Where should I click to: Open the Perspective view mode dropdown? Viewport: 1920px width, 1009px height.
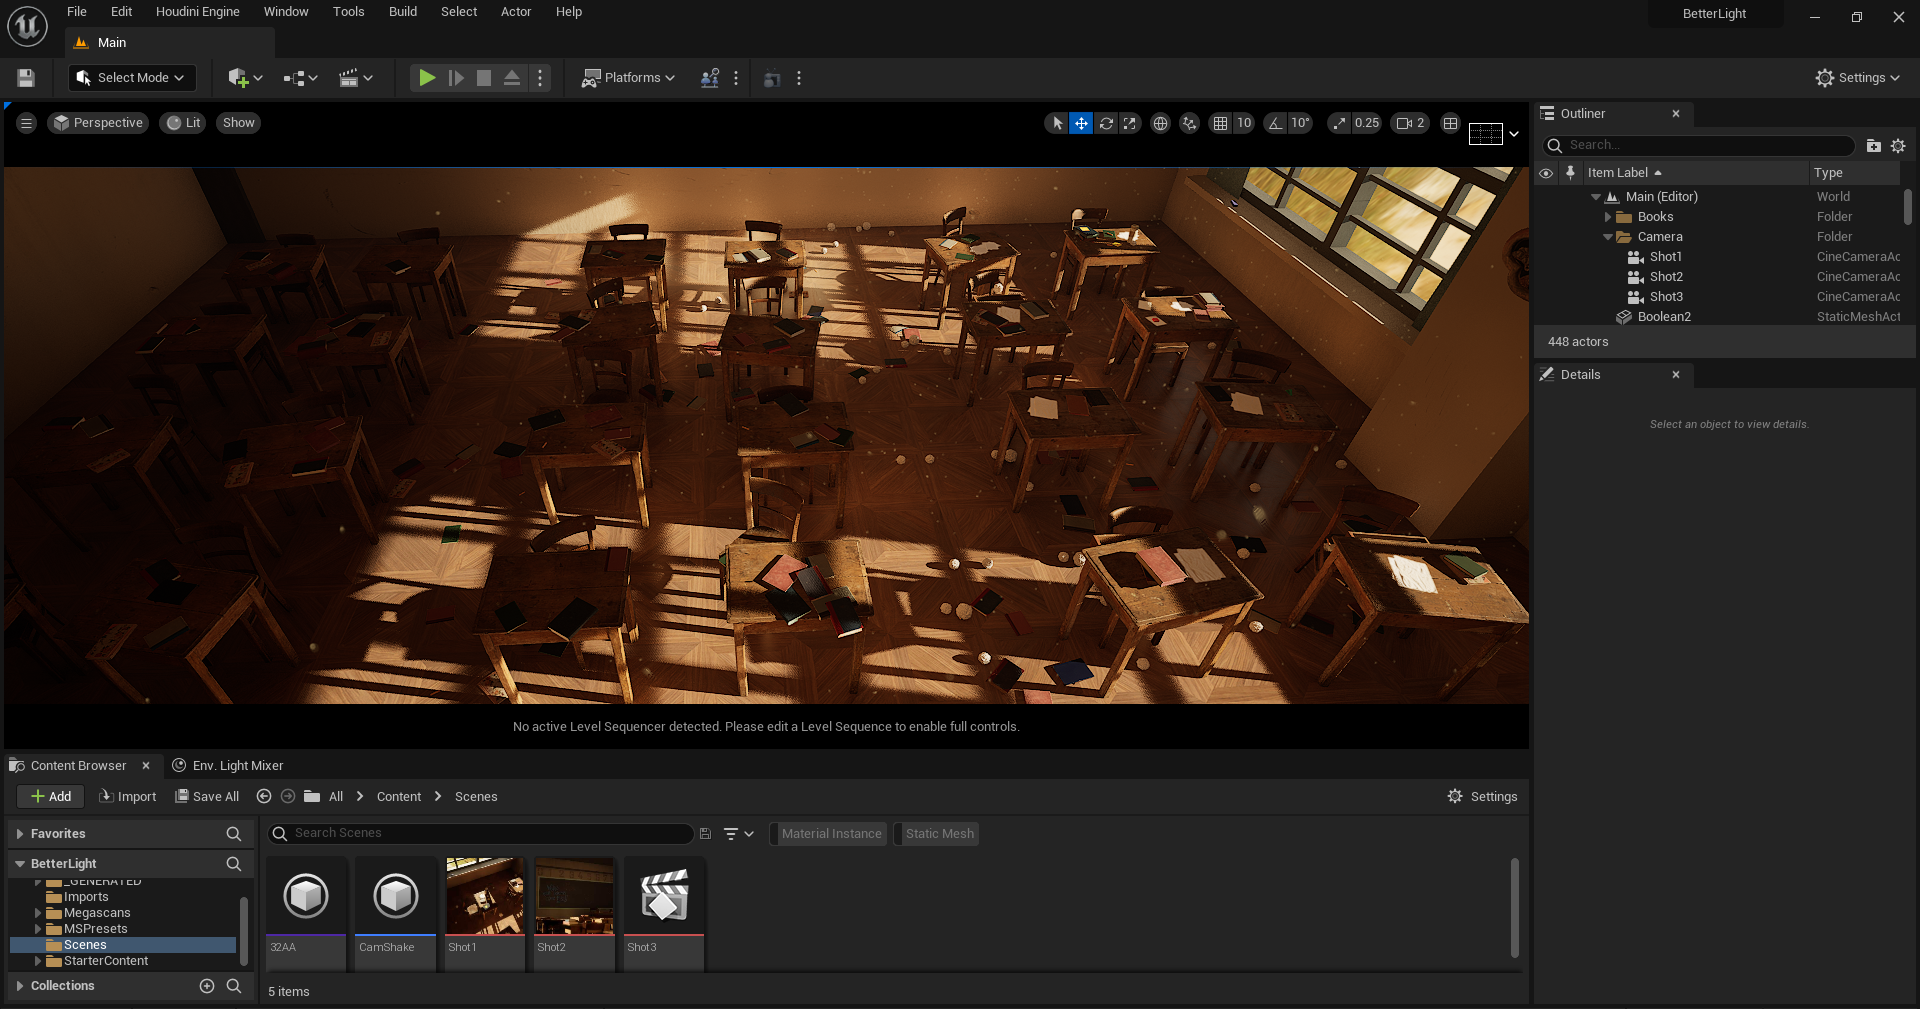tap(98, 123)
